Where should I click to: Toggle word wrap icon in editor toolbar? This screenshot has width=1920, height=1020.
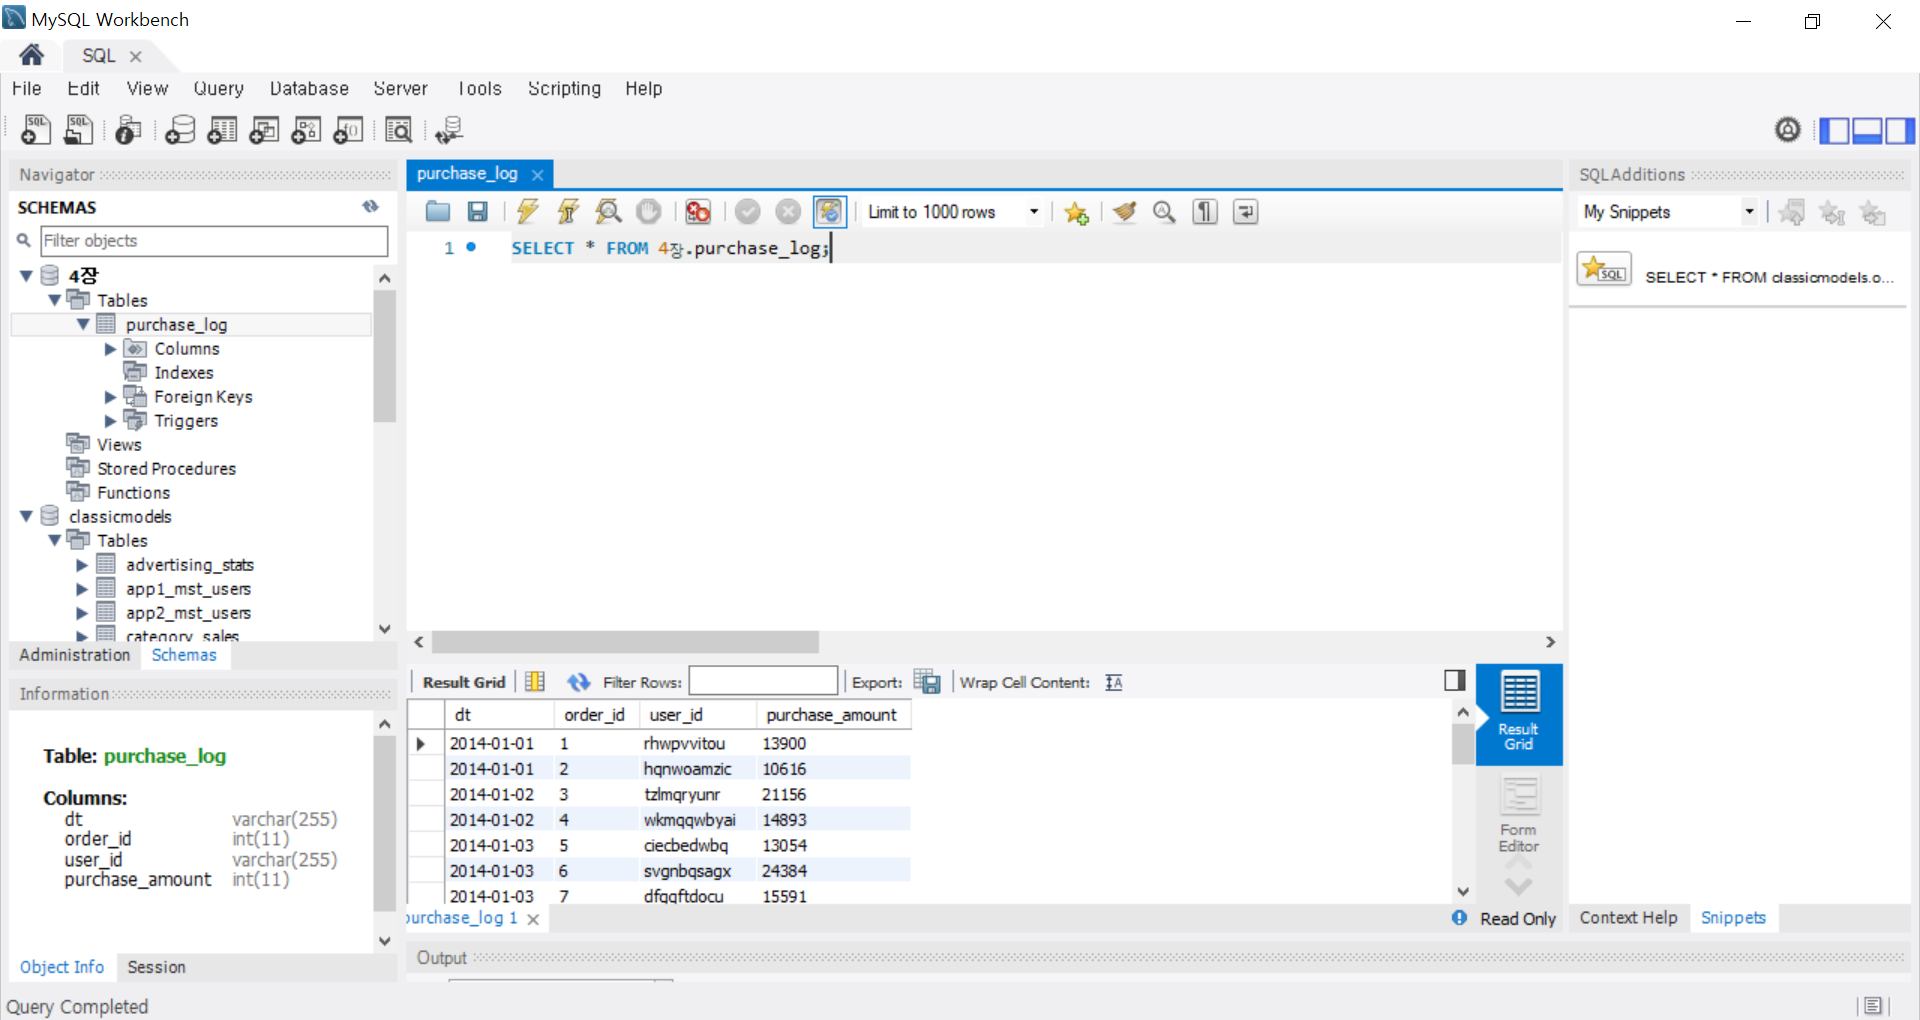pos(1245,211)
